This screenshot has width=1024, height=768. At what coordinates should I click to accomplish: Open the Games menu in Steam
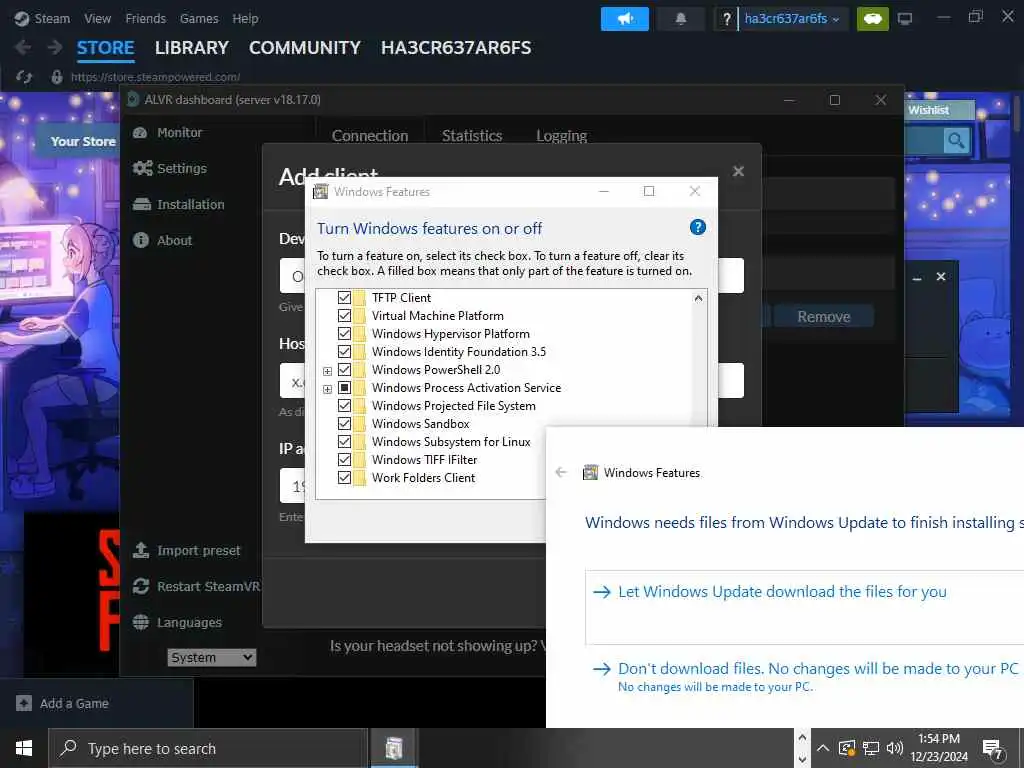(x=199, y=19)
